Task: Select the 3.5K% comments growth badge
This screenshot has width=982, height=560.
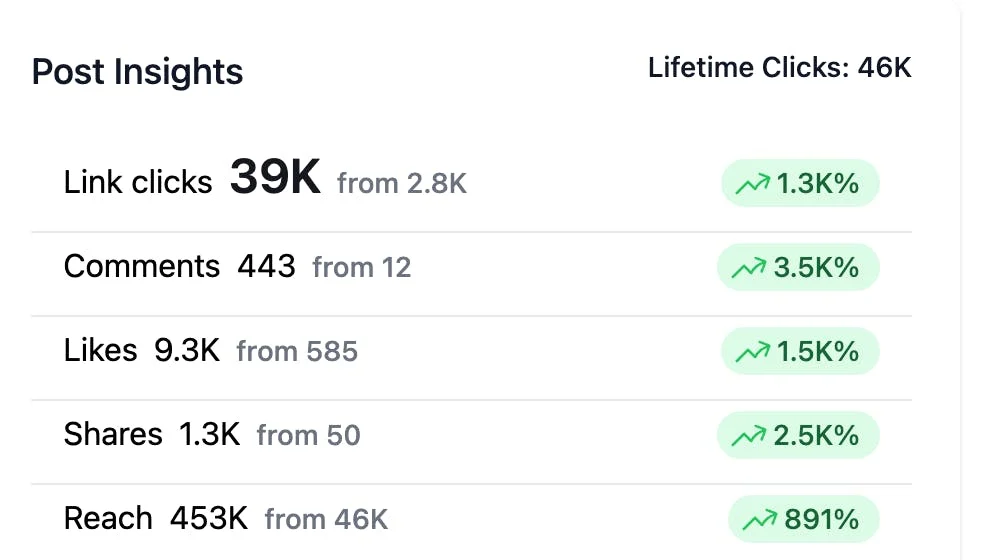Action: click(799, 267)
